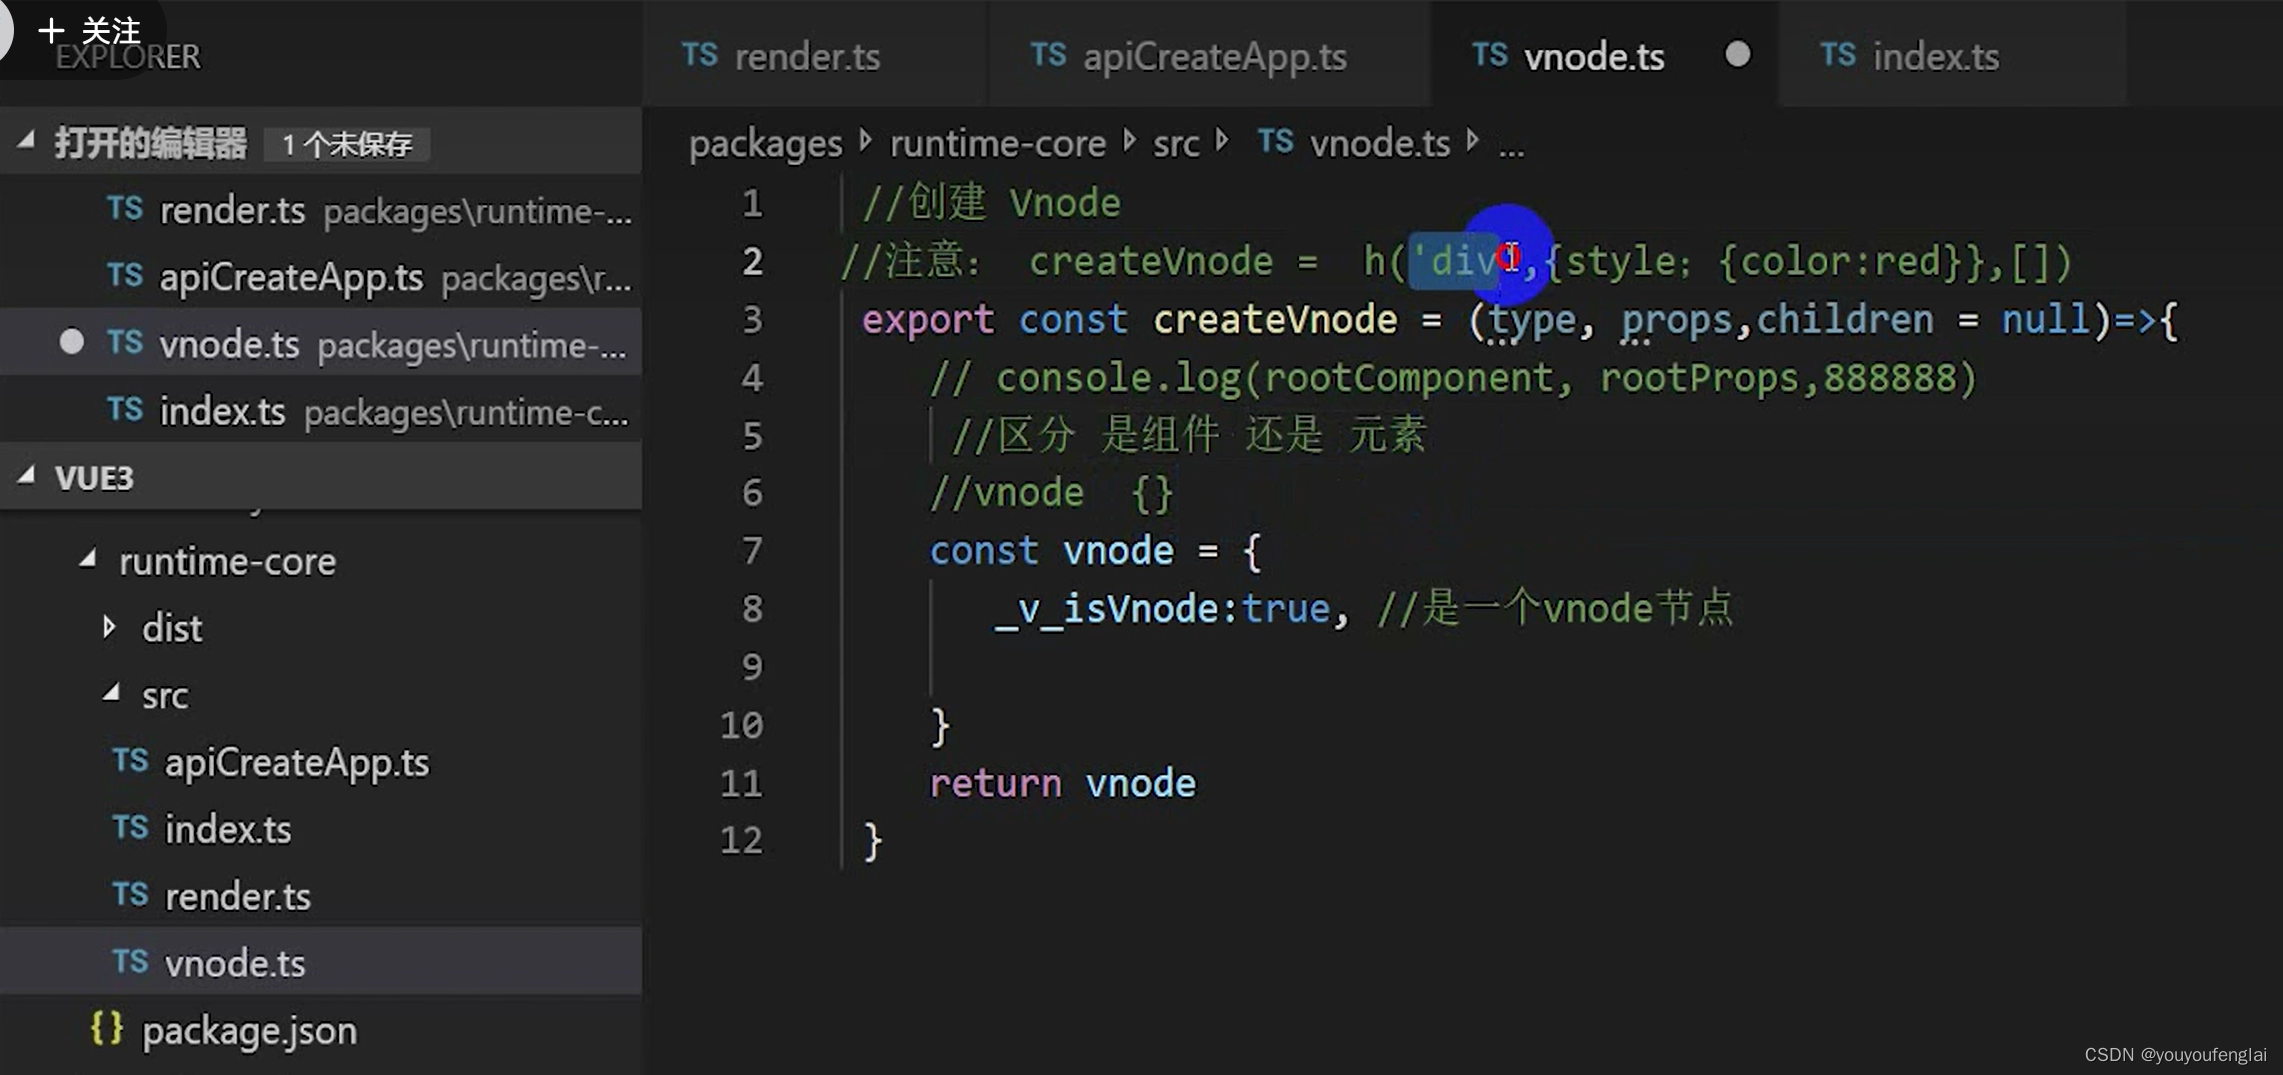Click TS icon on render.ts tab

pyautogui.click(x=700, y=55)
